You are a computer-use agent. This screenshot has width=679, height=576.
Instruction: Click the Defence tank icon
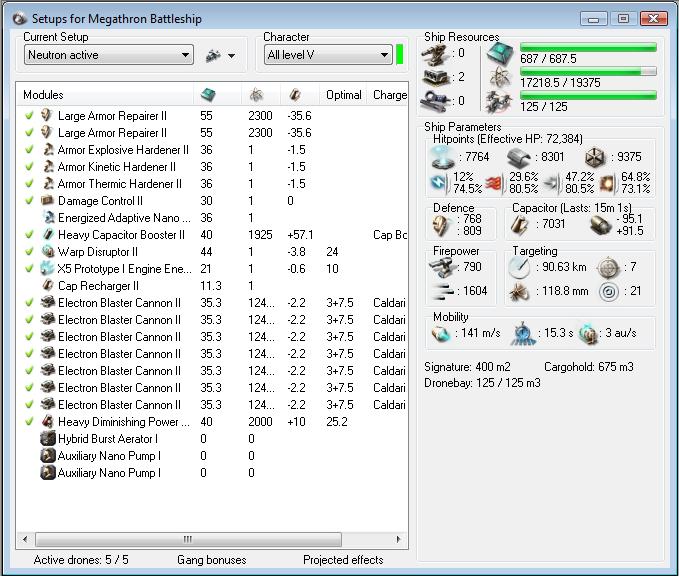[442, 225]
